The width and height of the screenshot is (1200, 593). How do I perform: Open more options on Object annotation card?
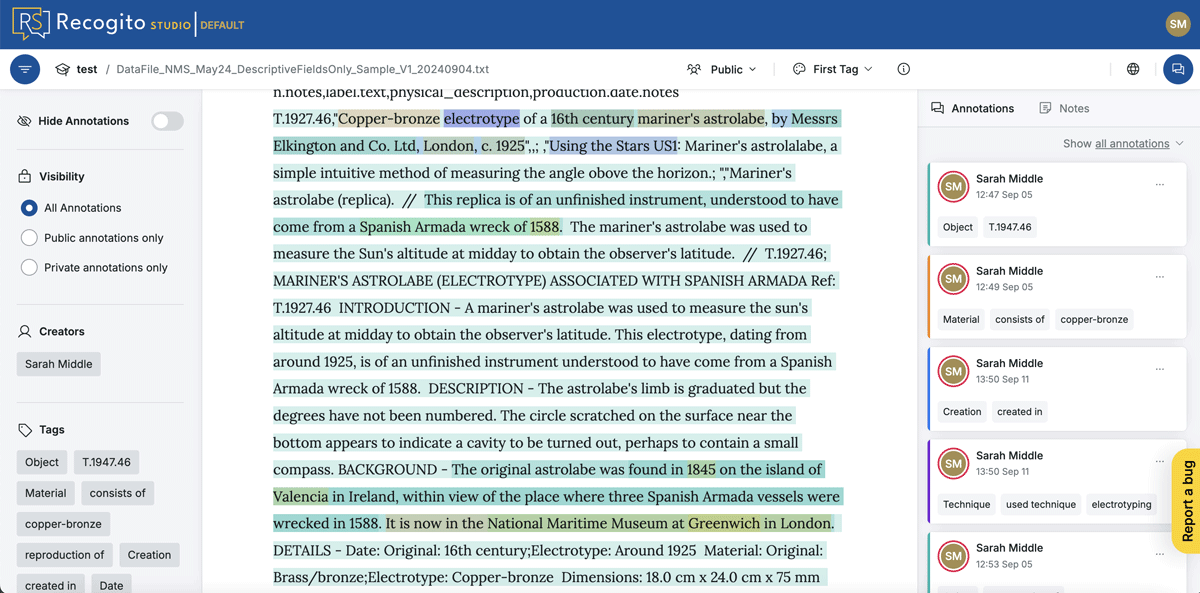1160,185
